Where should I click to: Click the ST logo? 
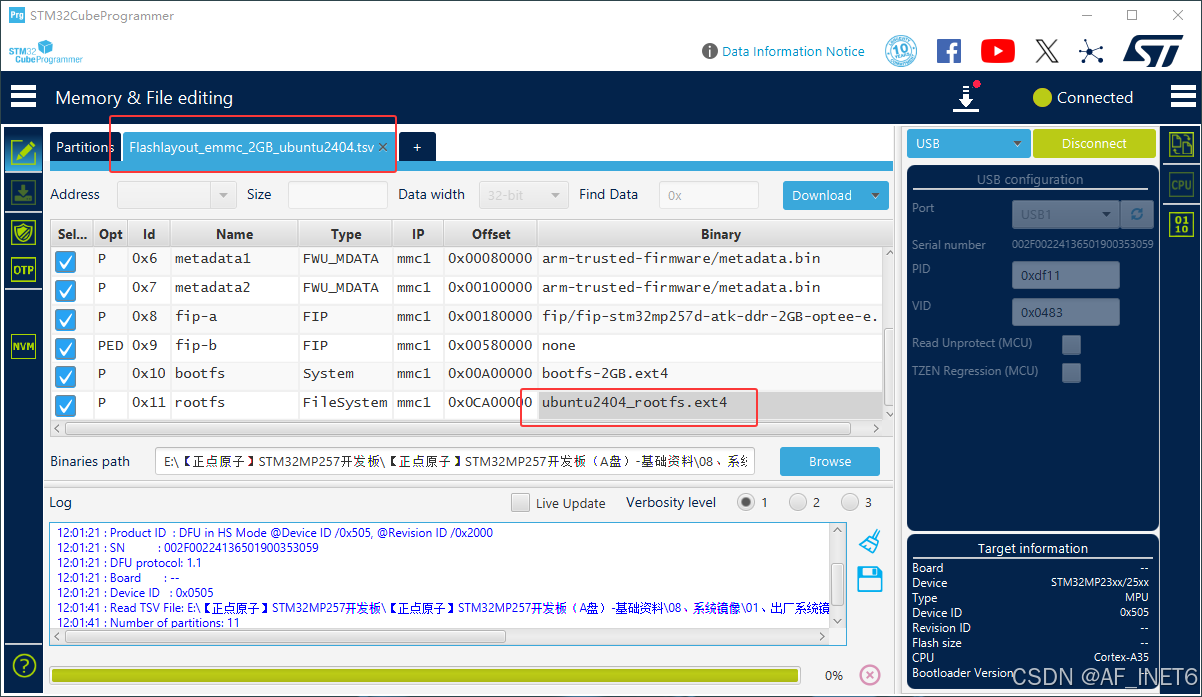[x=1153, y=51]
